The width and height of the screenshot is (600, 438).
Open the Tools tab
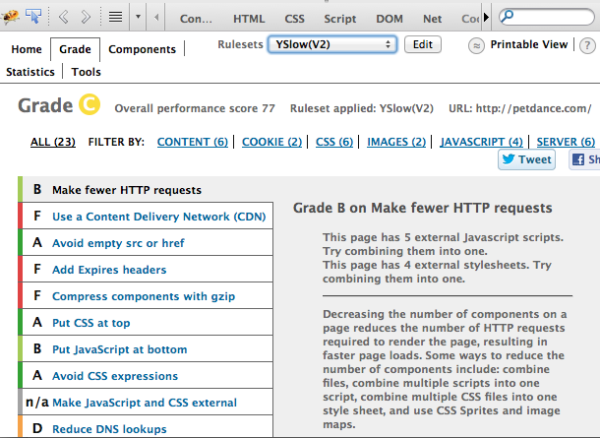pyautogui.click(x=86, y=72)
